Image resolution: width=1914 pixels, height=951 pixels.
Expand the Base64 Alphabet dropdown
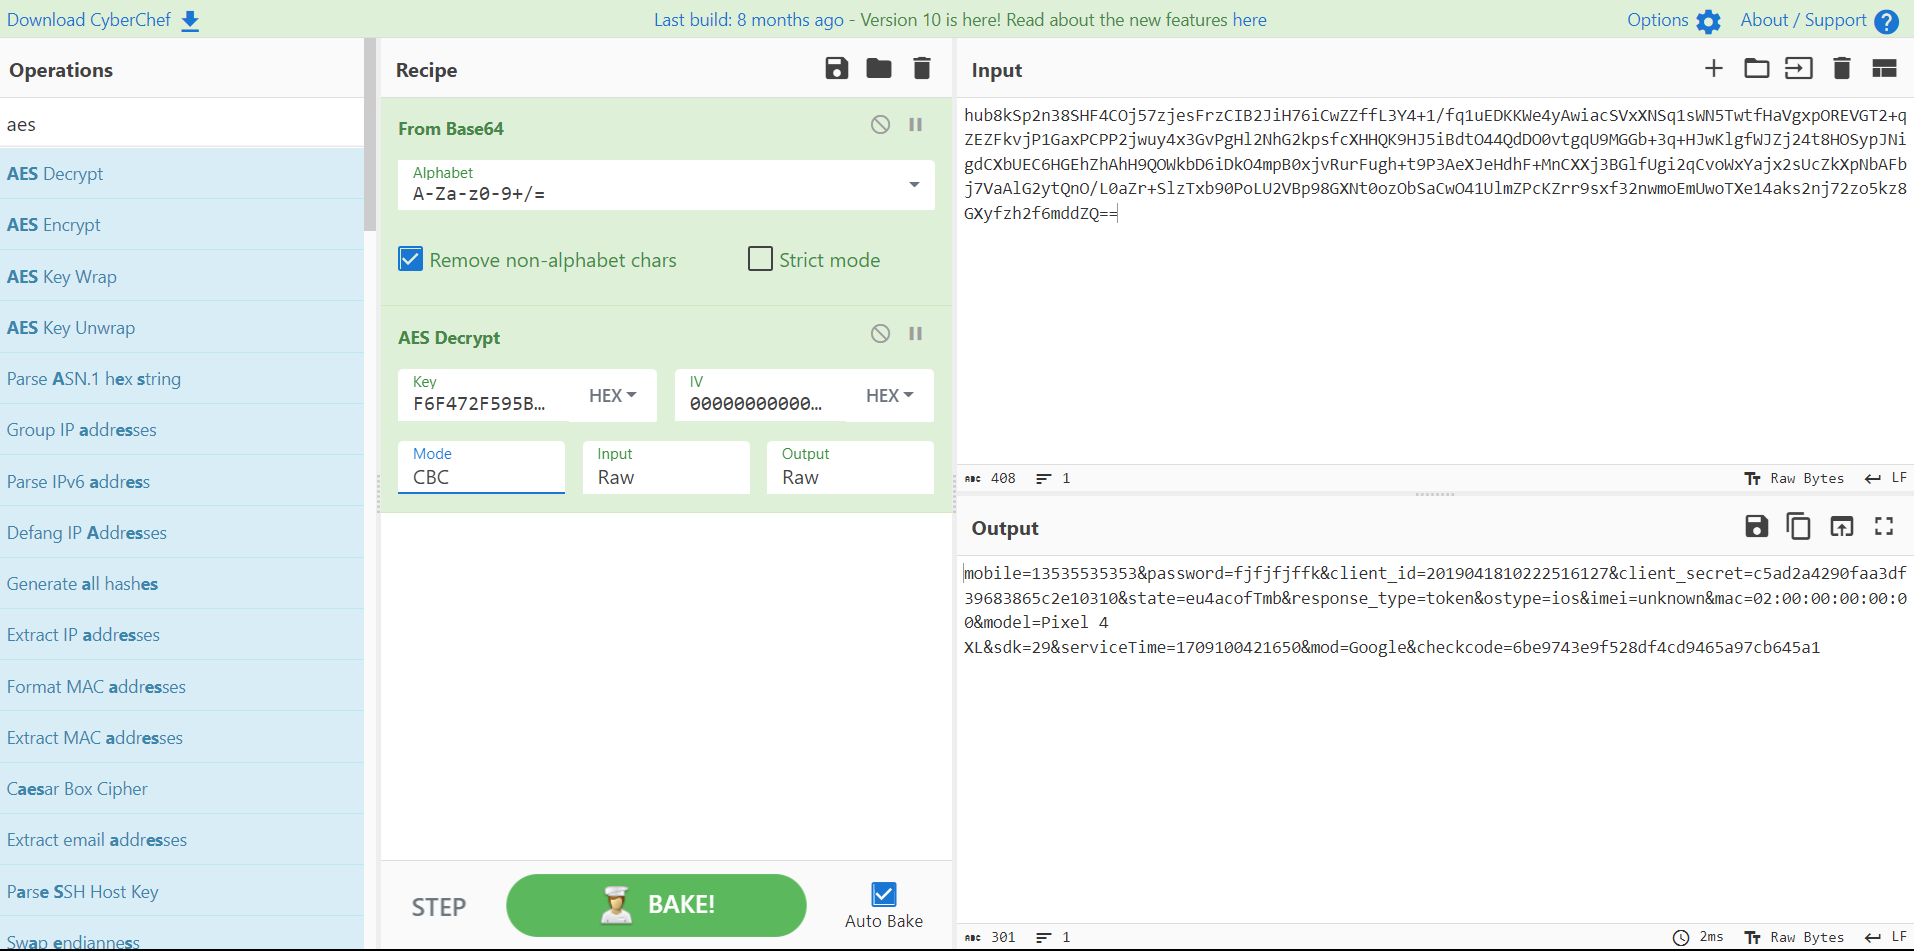(x=914, y=185)
